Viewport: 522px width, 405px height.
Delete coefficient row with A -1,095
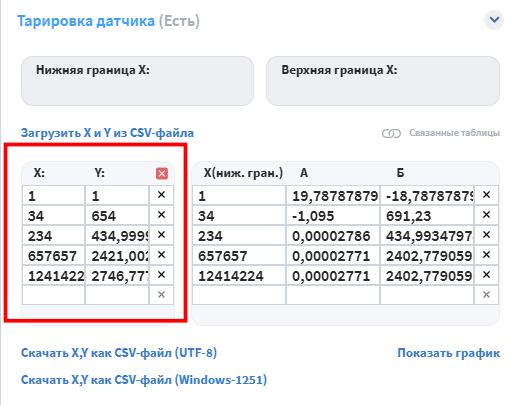coord(486,215)
